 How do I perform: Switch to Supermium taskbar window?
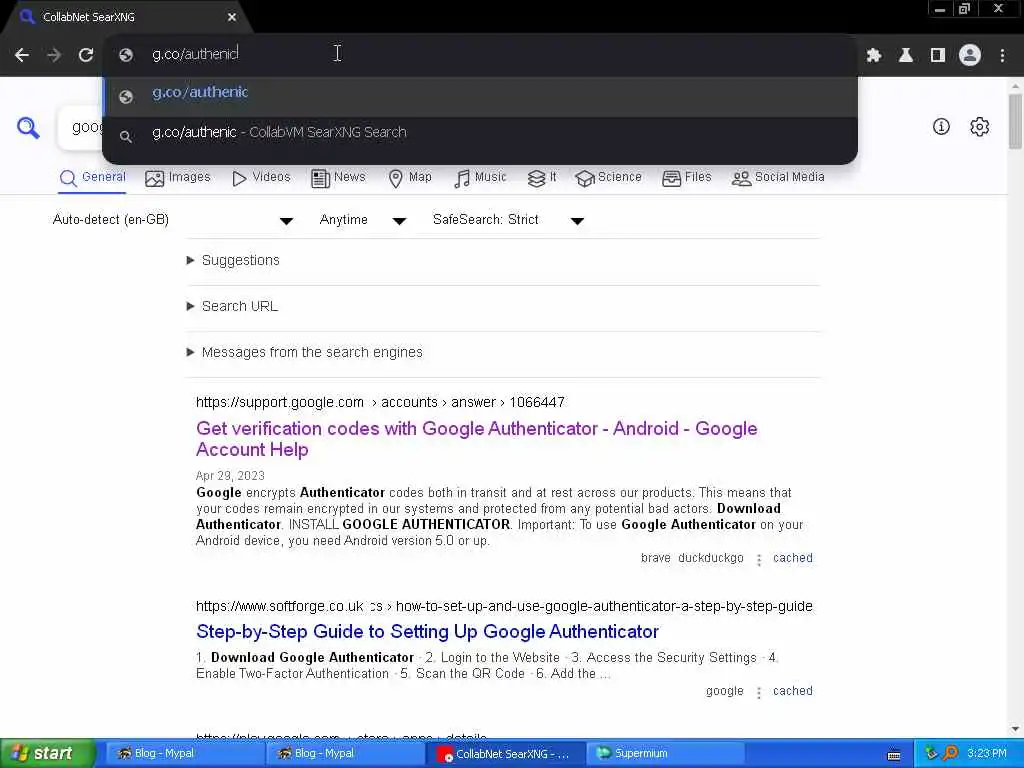pos(665,754)
